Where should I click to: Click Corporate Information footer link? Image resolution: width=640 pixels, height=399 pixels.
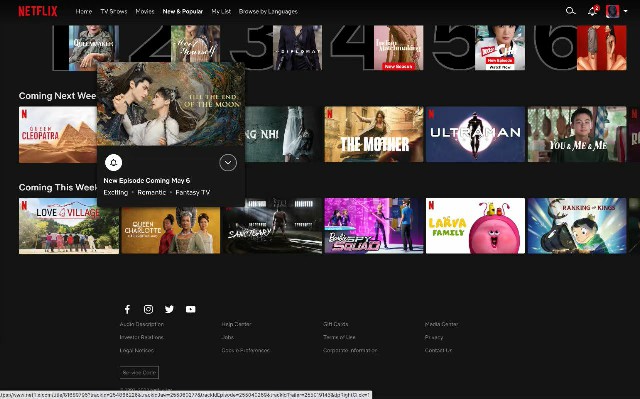(x=350, y=350)
